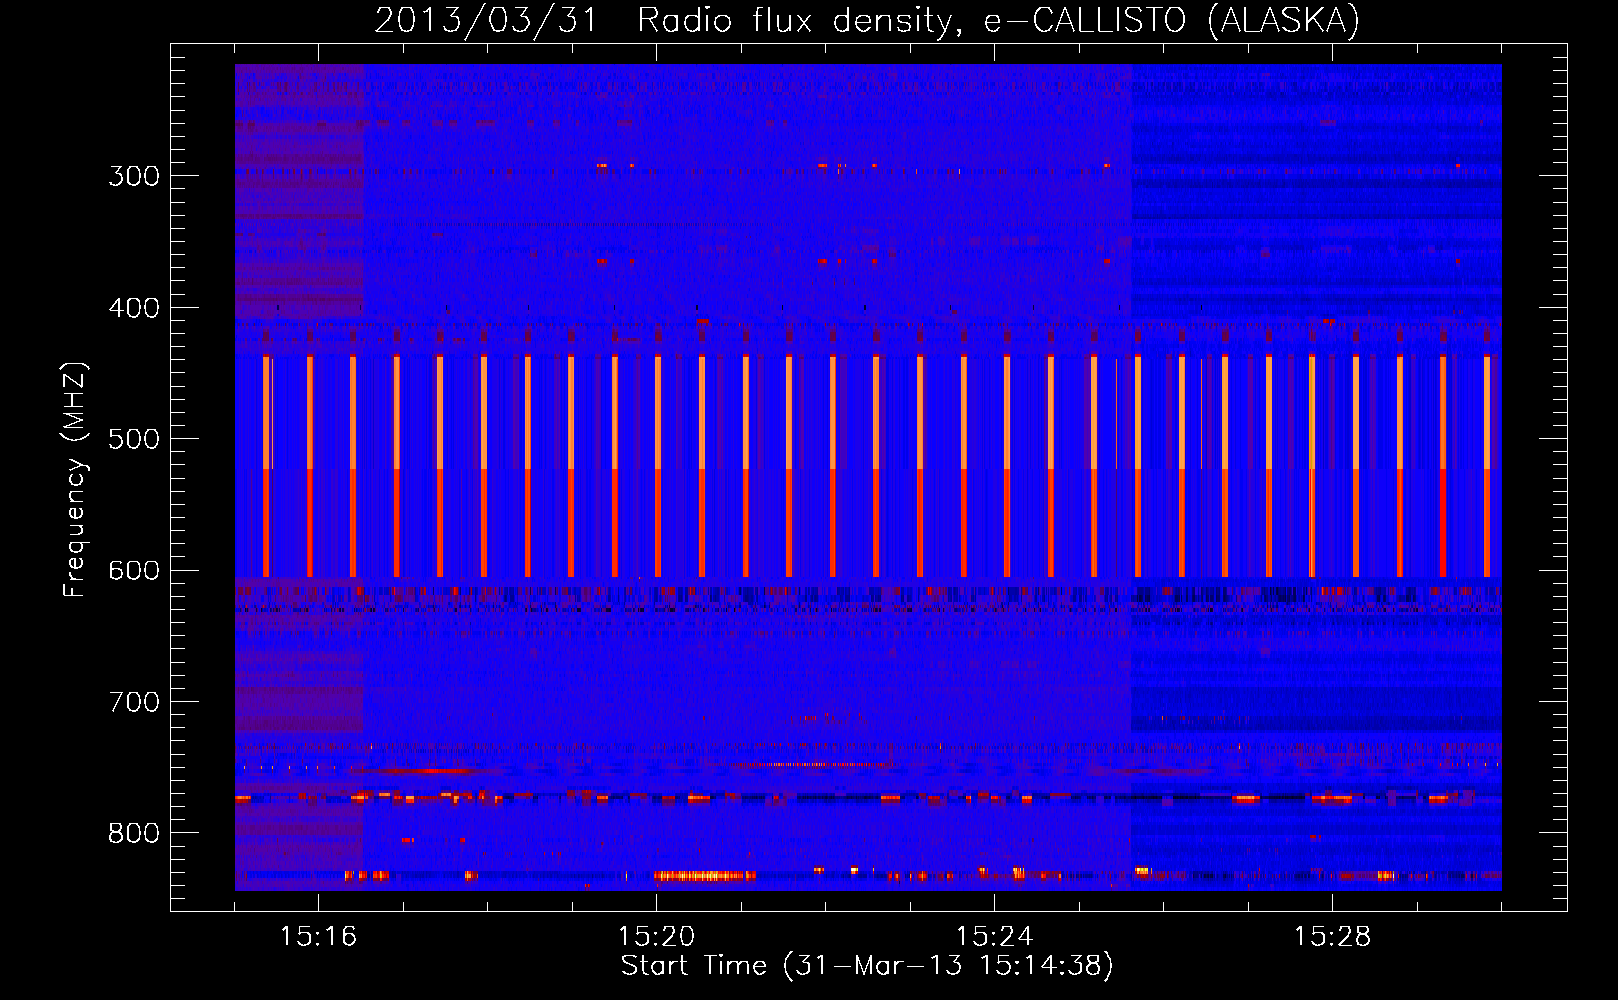Click the 15:28 time tick label
Image resolution: width=1618 pixels, height=1000 pixels.
click(1332, 937)
